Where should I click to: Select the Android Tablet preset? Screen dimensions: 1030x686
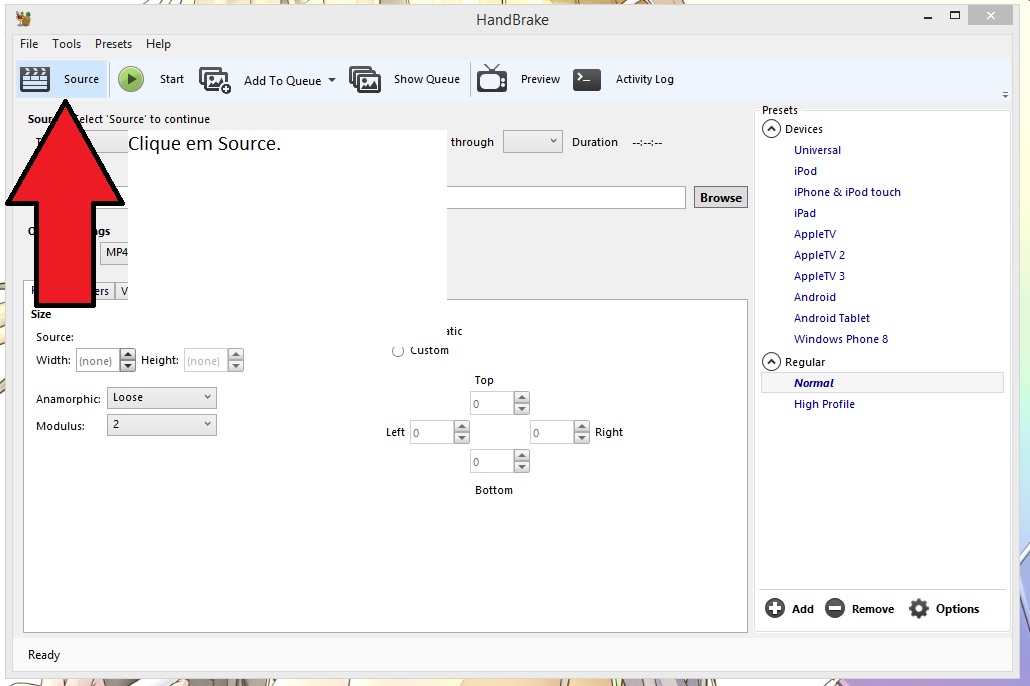point(832,318)
